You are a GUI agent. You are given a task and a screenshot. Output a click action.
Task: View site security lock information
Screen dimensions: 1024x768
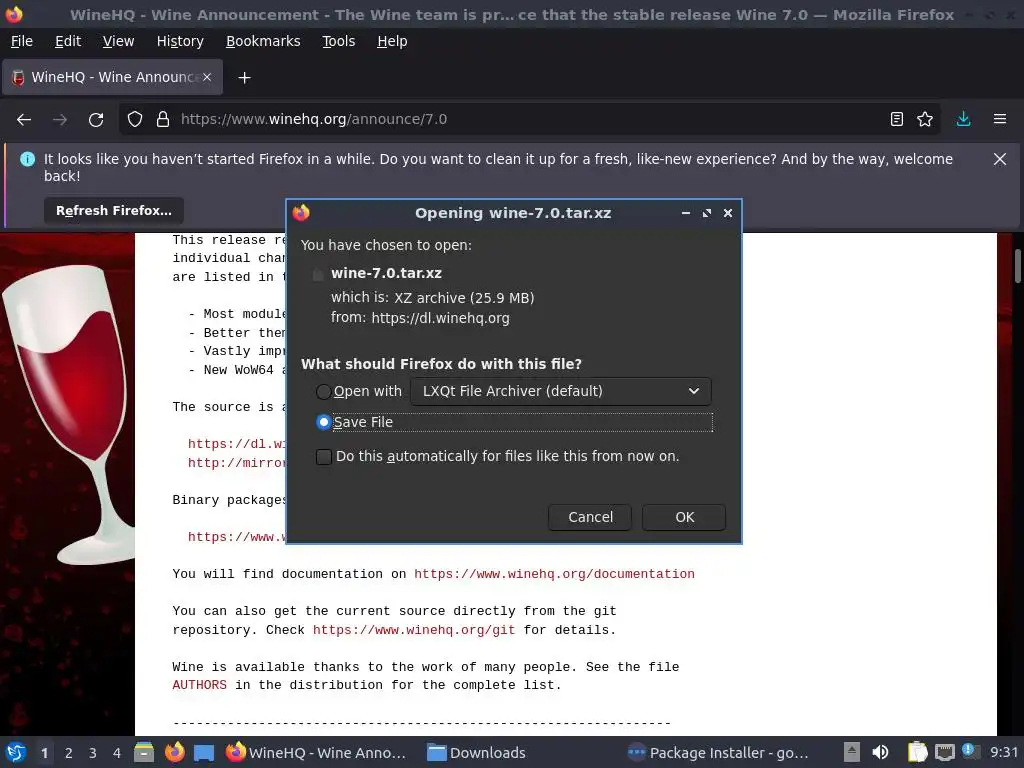[x=163, y=120]
